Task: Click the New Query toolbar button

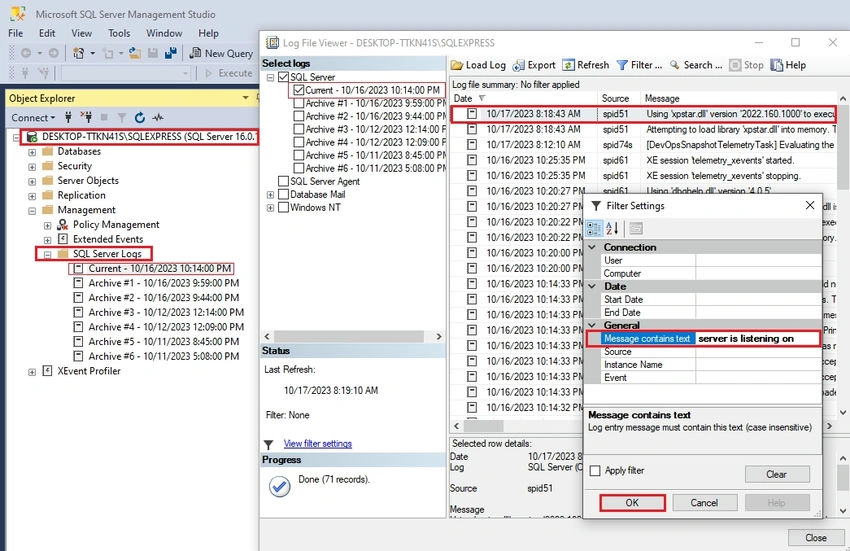Action: pyautogui.click(x=221, y=53)
